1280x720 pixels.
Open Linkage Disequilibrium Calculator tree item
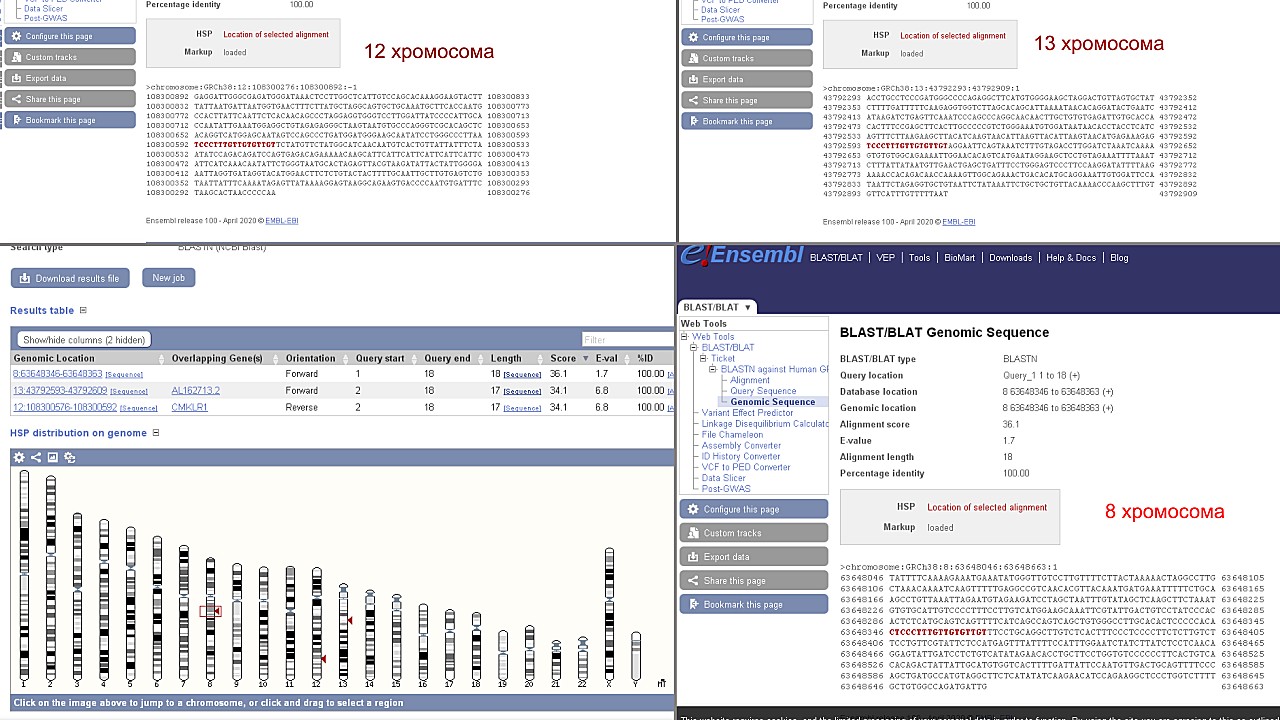[x=765, y=424]
